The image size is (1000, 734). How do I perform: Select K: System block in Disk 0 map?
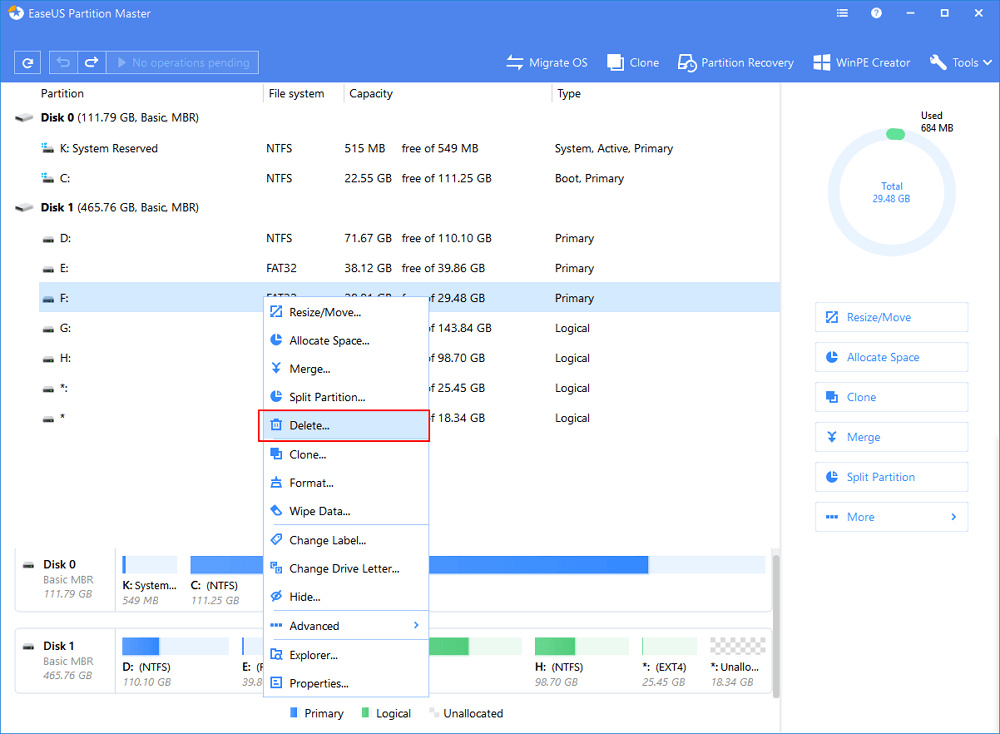tap(150, 581)
